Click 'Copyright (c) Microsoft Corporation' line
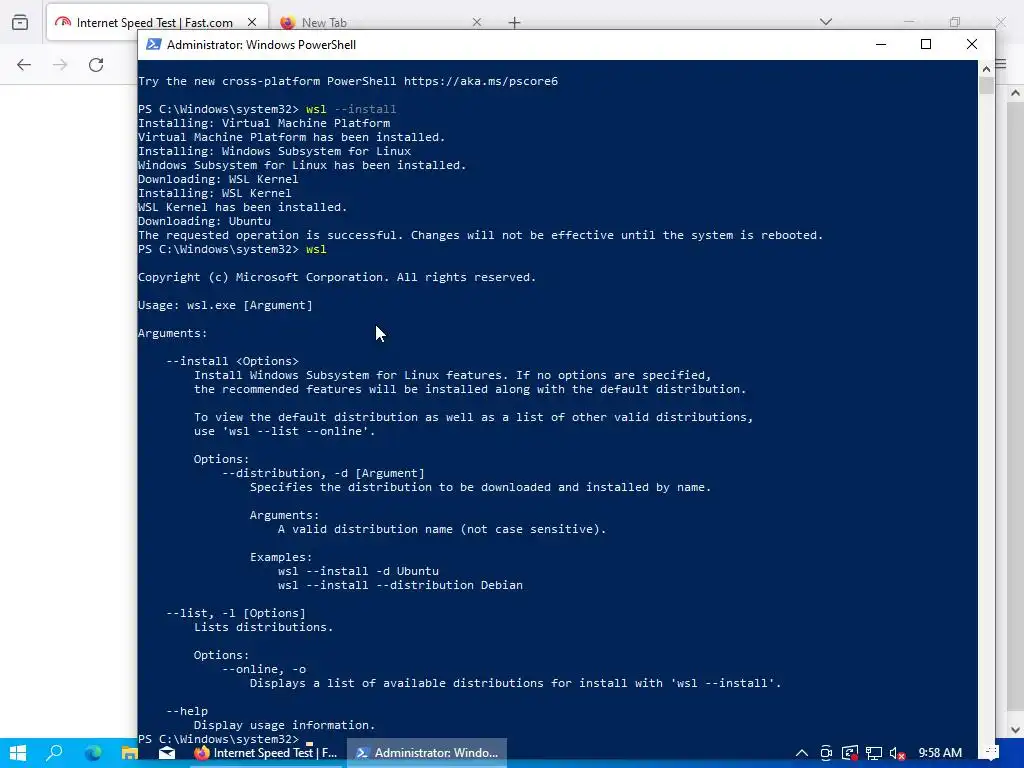 (337, 278)
